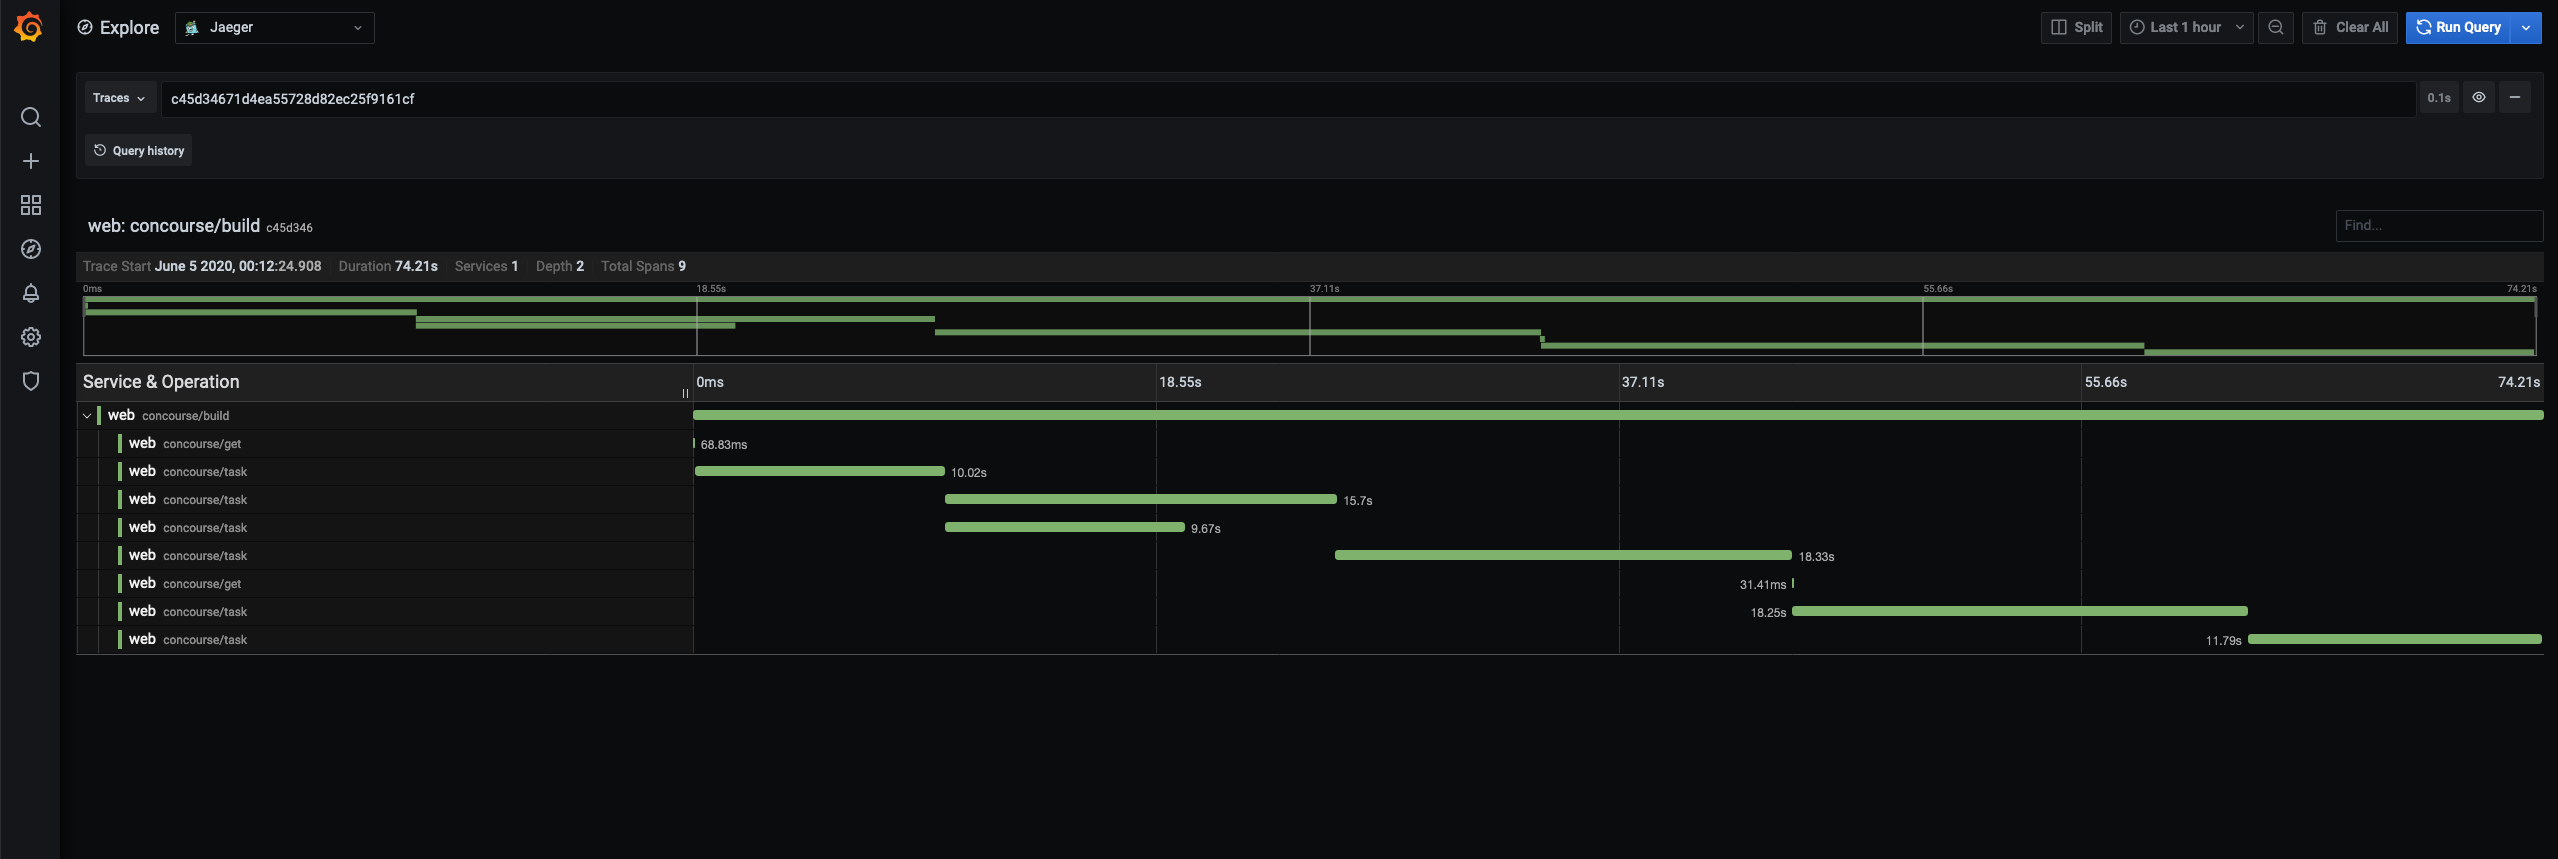Select the first web concourse/get span row
Viewport: 2558px width, 859px height.
(385, 444)
